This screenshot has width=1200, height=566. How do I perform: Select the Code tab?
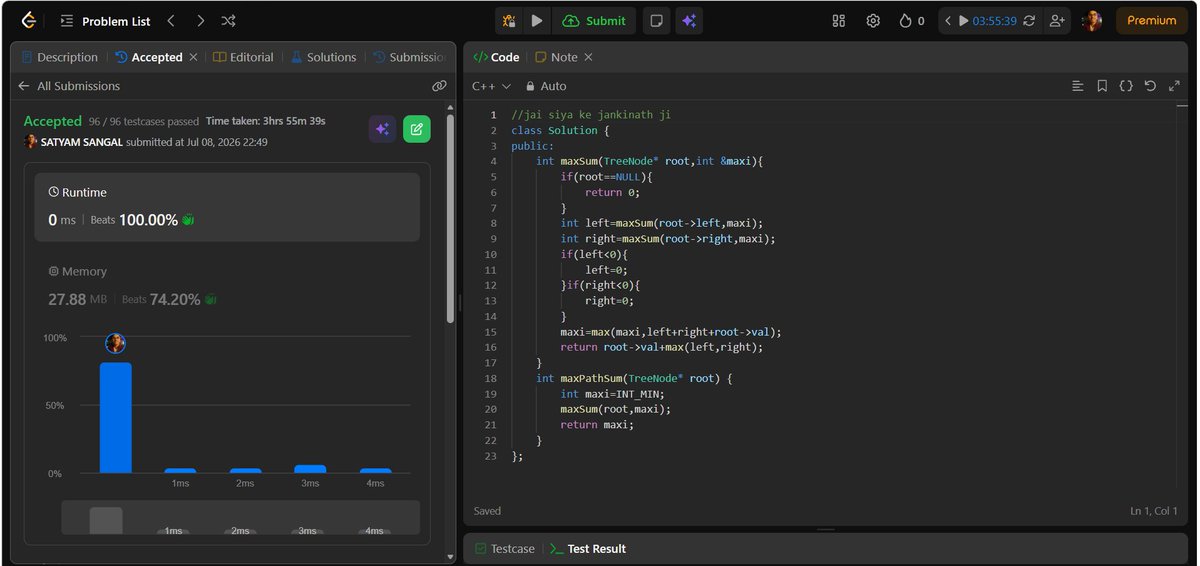click(x=496, y=57)
